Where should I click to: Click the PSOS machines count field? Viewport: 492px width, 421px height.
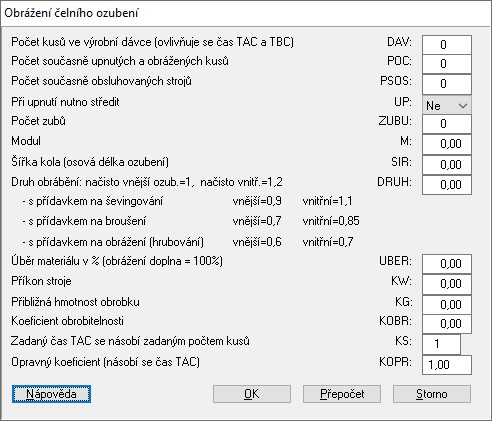point(447,84)
